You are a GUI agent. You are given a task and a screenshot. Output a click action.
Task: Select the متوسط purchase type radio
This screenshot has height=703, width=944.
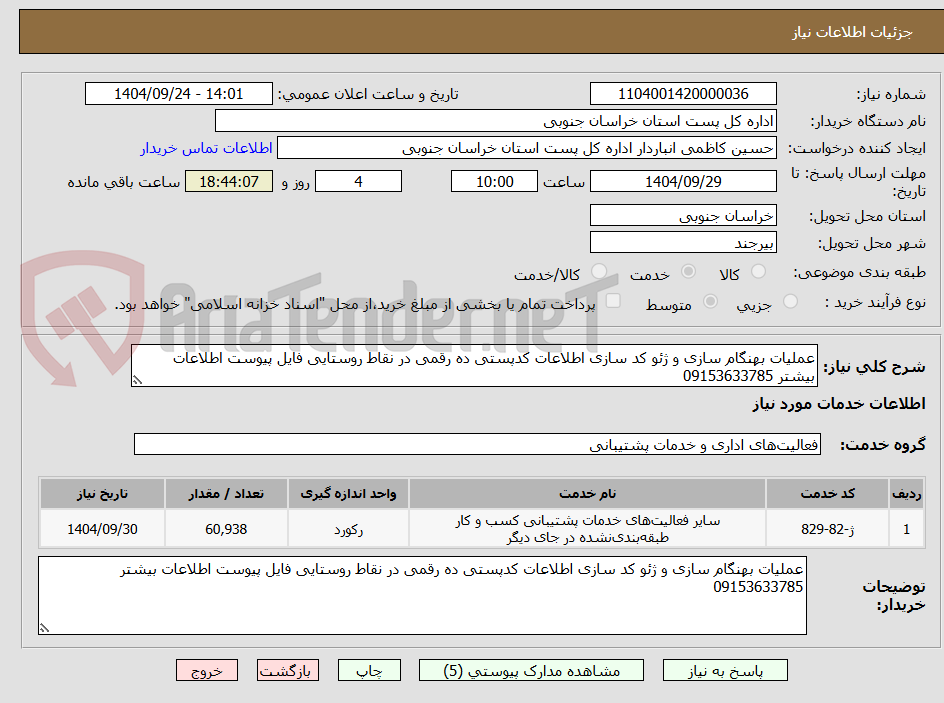tap(711, 303)
